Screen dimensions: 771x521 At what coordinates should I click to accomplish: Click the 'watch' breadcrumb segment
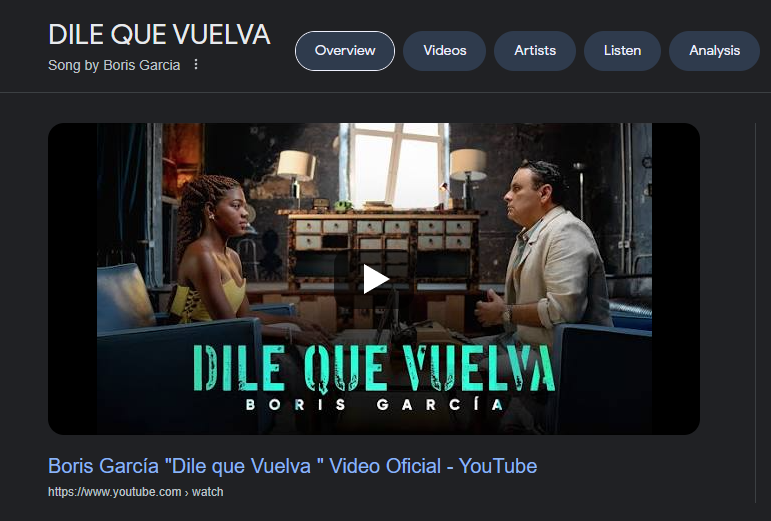point(208,492)
